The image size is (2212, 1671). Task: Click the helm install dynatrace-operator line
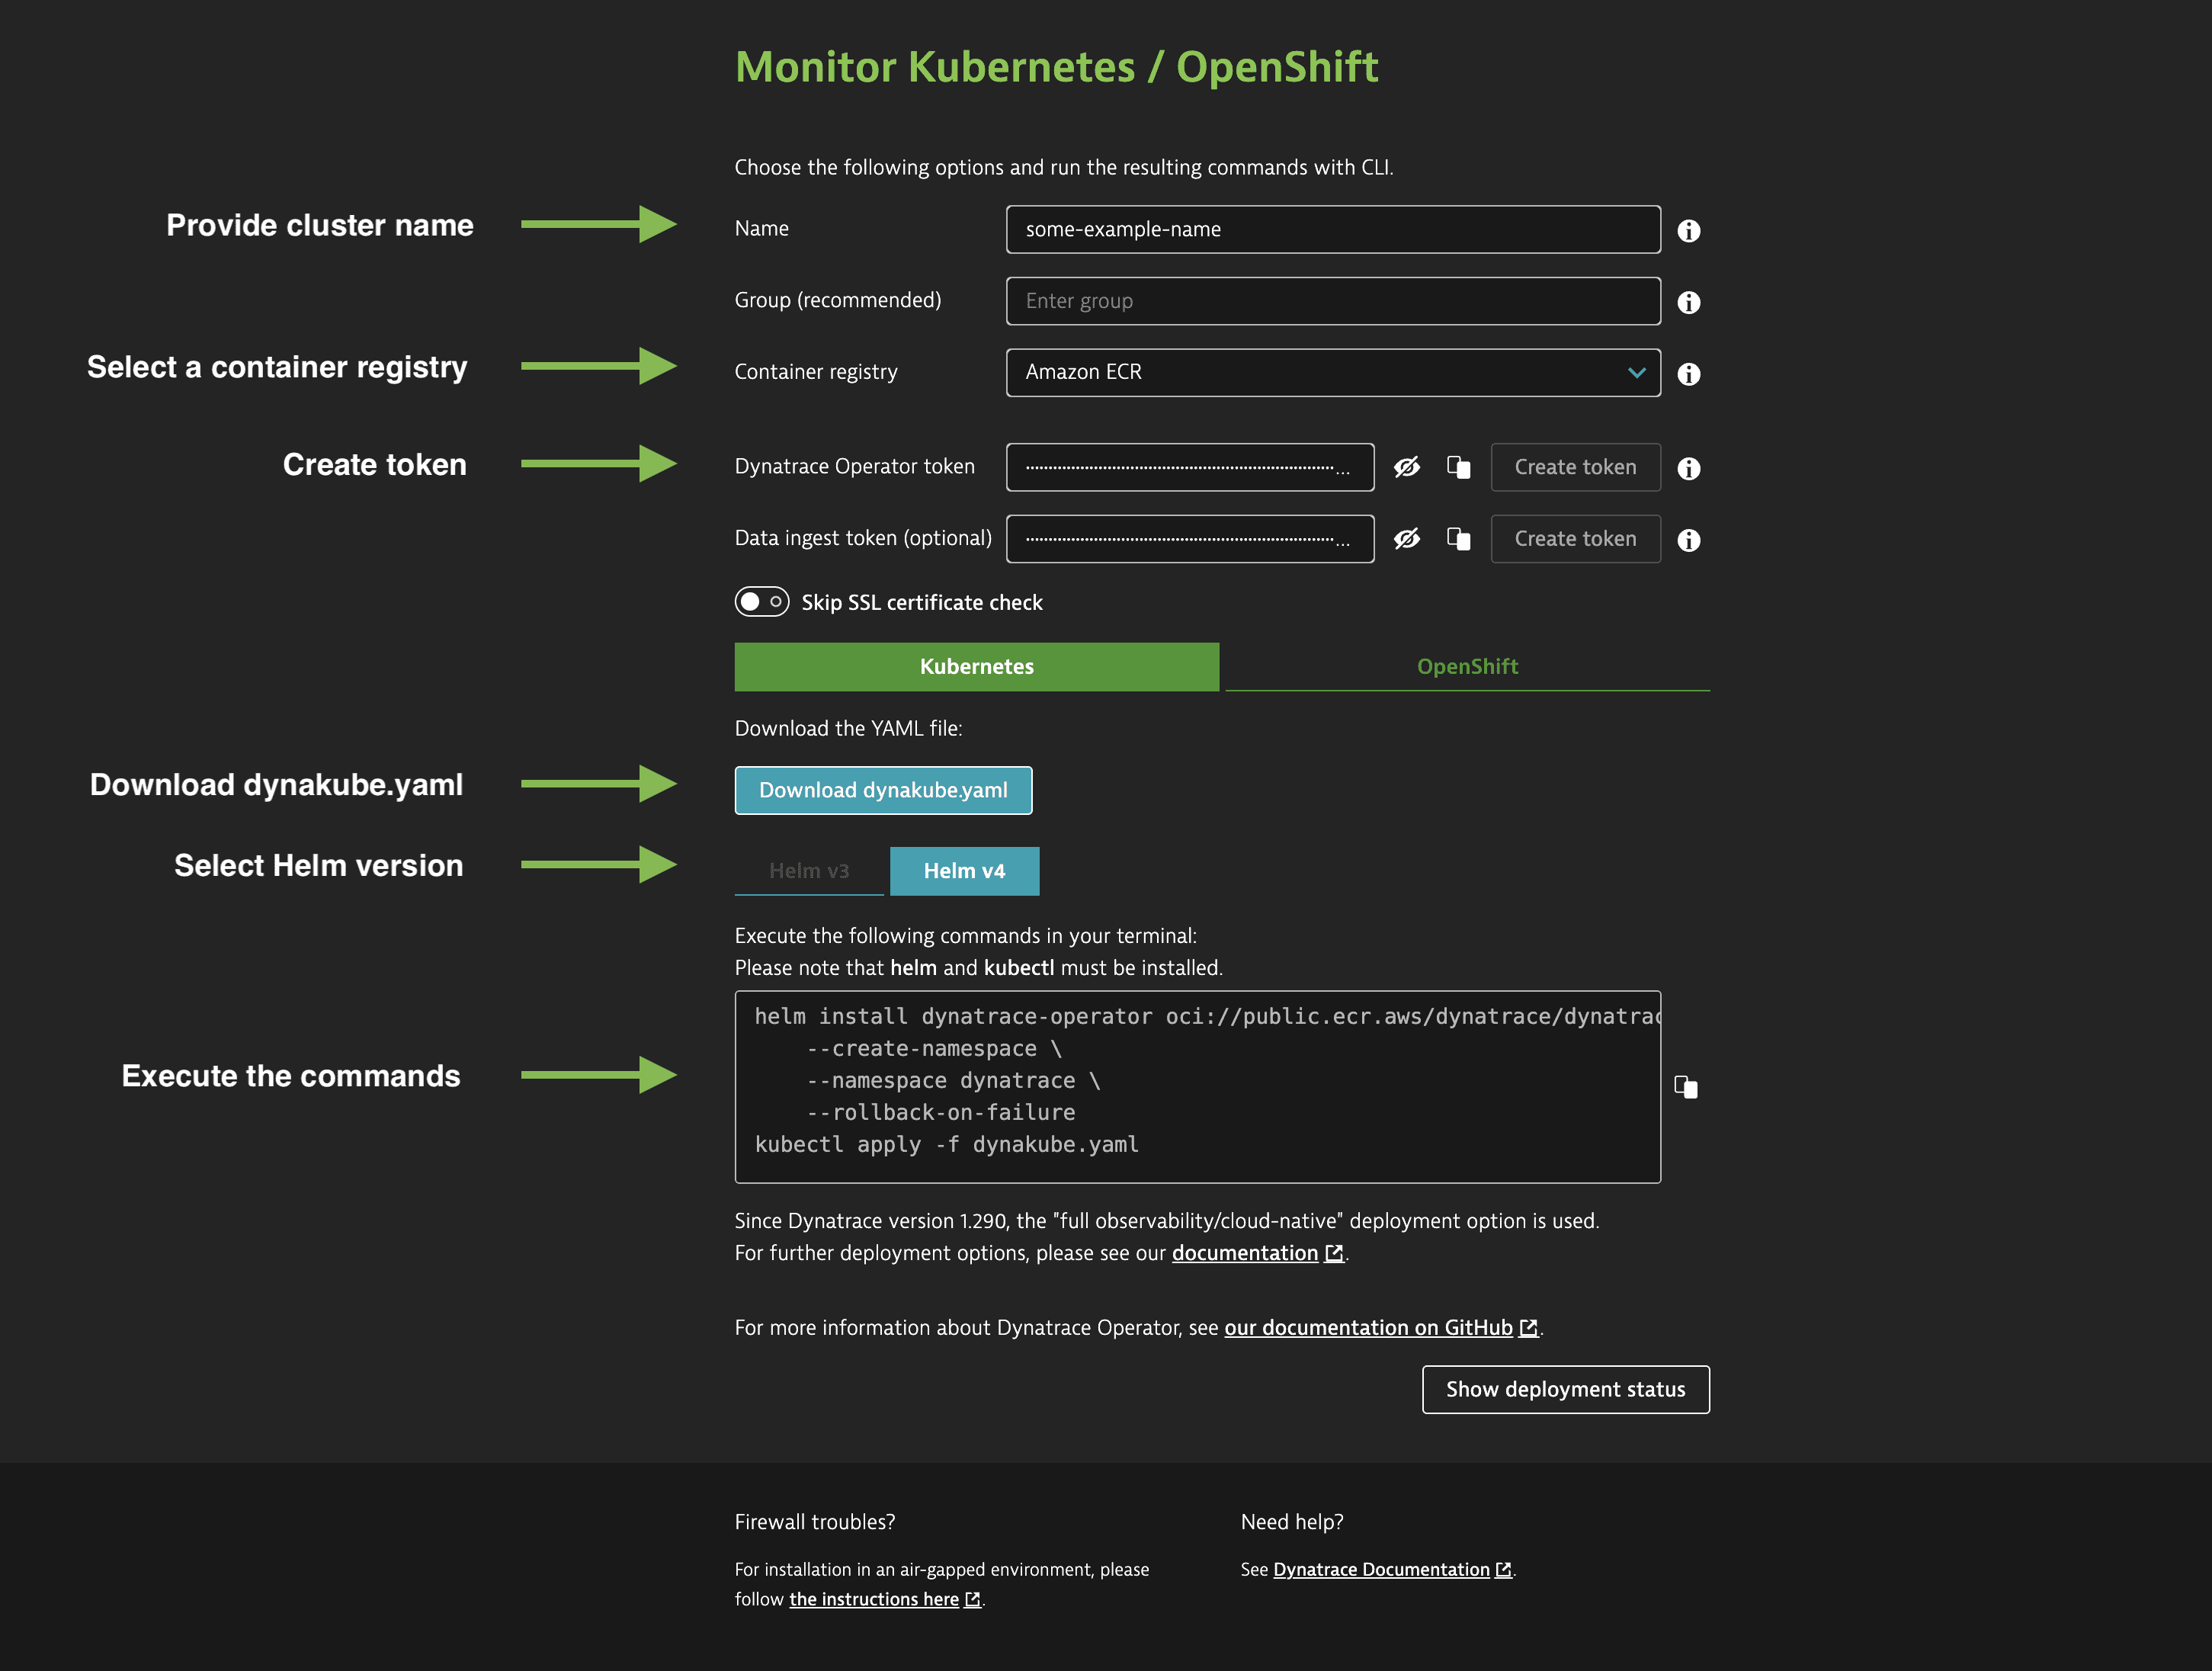(x=1207, y=1017)
